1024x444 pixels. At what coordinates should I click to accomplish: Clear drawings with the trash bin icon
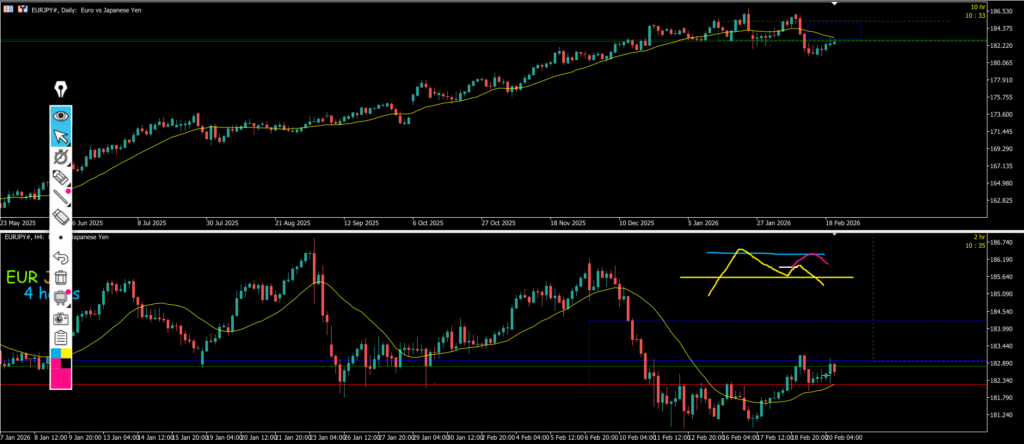click(x=60, y=277)
